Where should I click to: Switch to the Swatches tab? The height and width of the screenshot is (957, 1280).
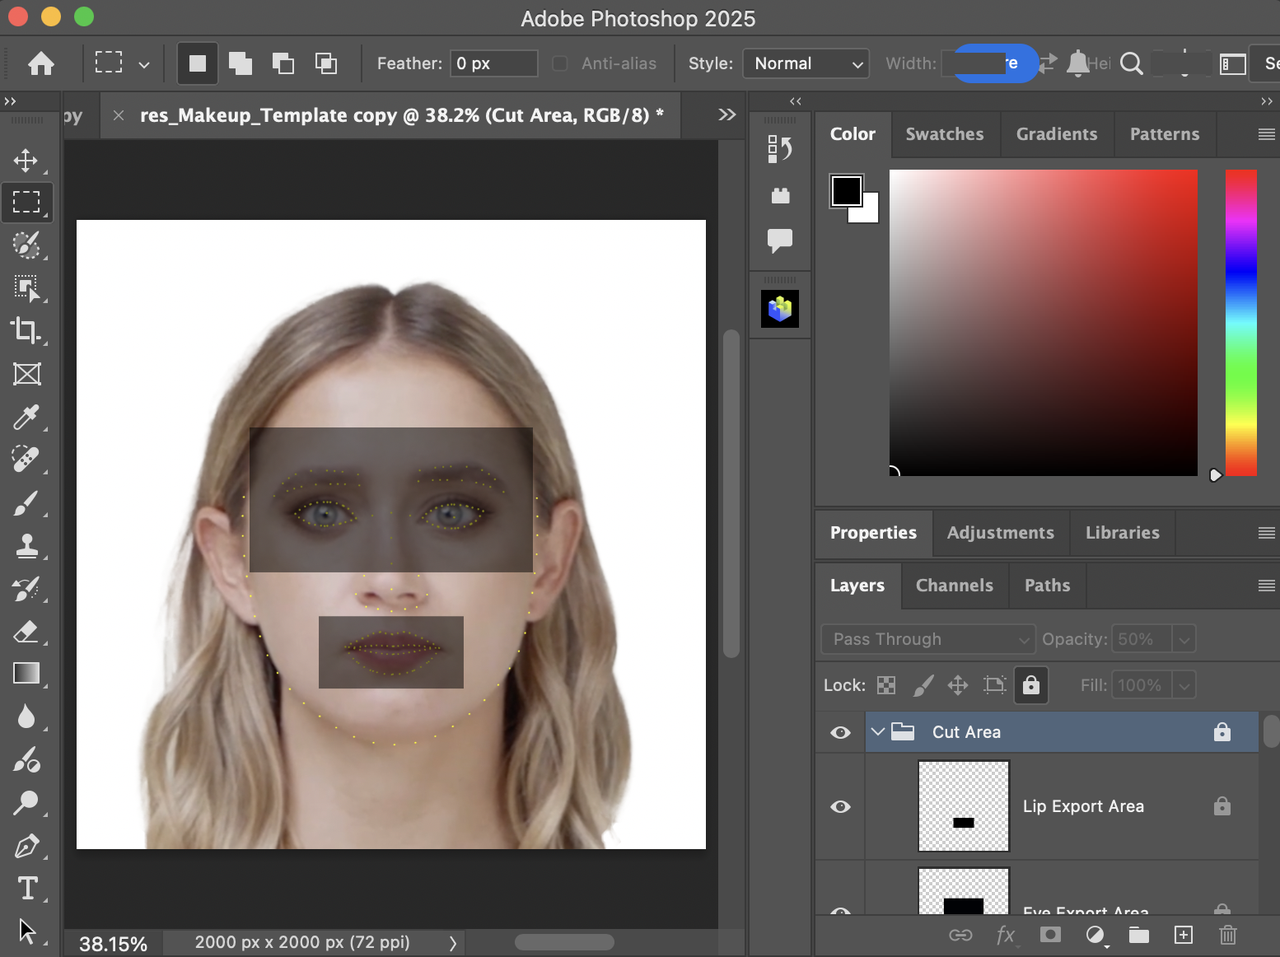pyautogui.click(x=945, y=134)
